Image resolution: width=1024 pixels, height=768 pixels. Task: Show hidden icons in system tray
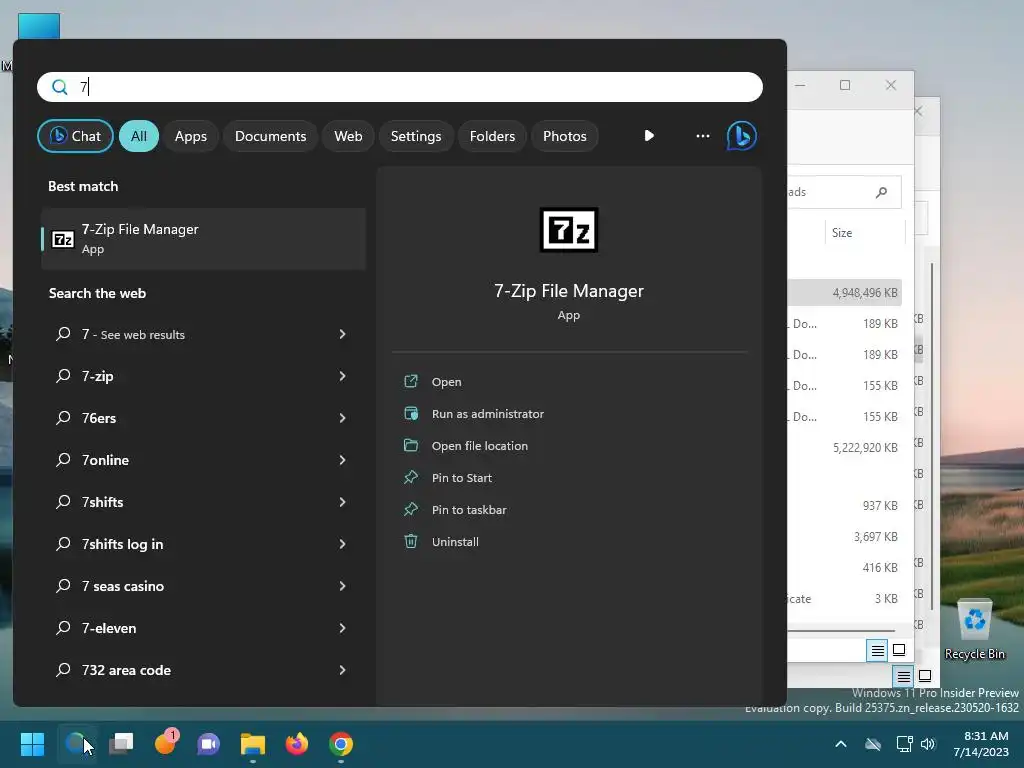(x=841, y=744)
